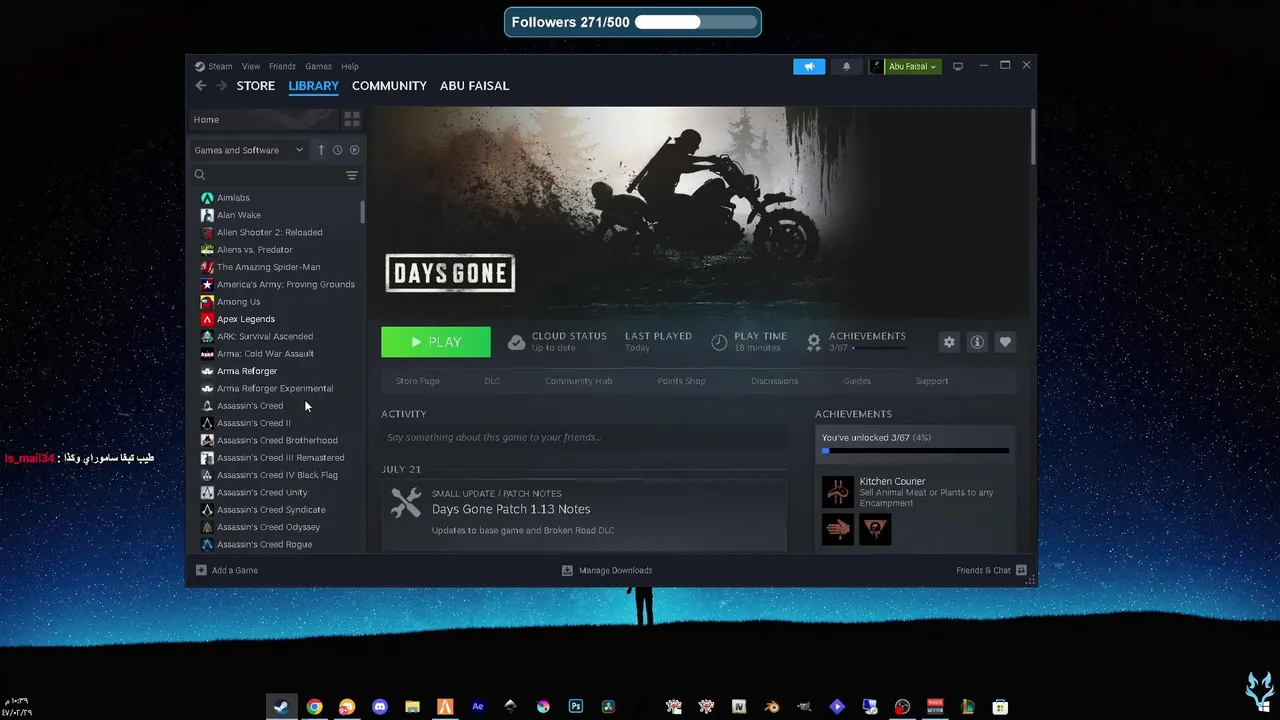Screen dimensions: 1280x720
Task: Open the Games menu
Action: (318, 66)
